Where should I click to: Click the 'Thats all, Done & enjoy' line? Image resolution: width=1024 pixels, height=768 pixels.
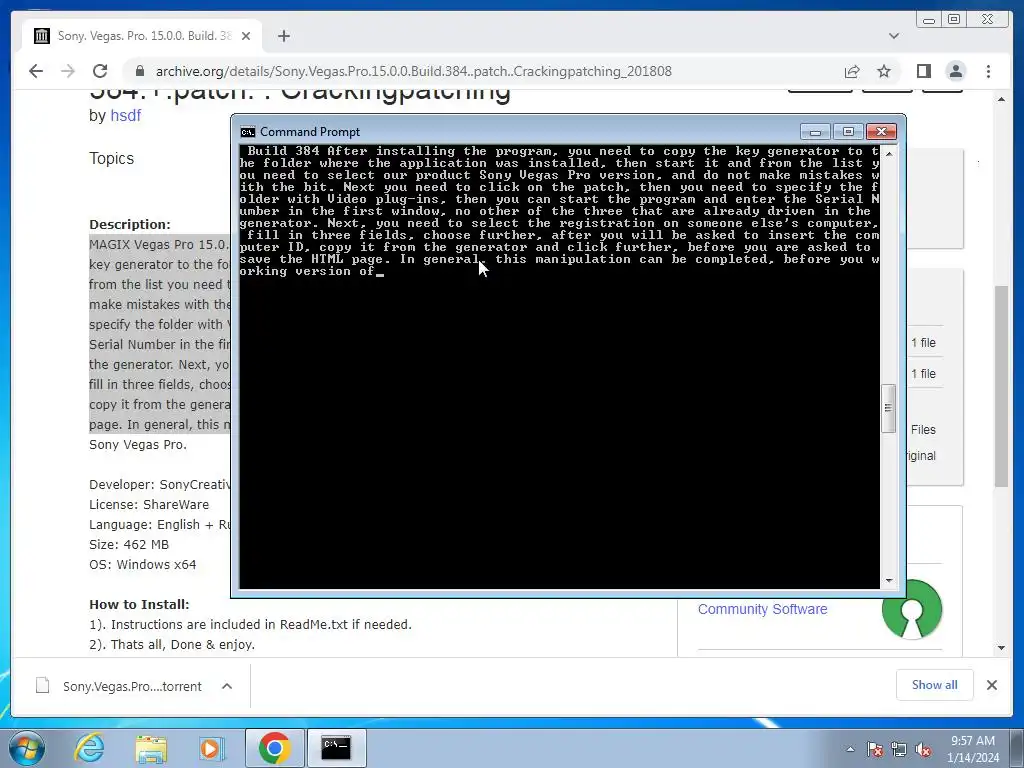tap(172, 645)
